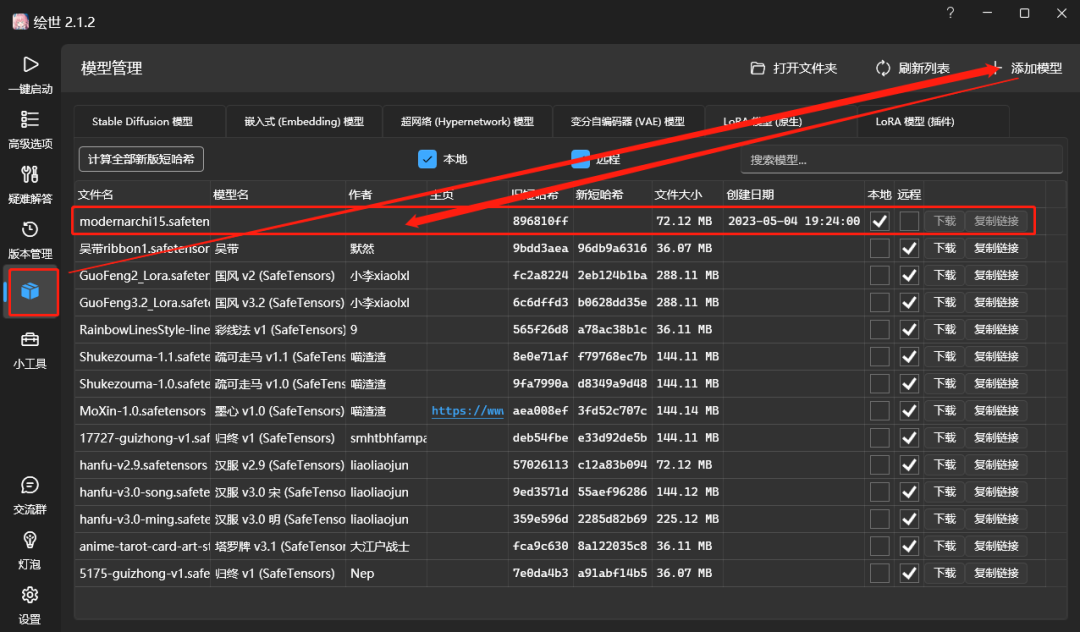Toggle local checkbox for MoXin-1.0 row
Screen dimensions: 1080x632
tap(880, 410)
